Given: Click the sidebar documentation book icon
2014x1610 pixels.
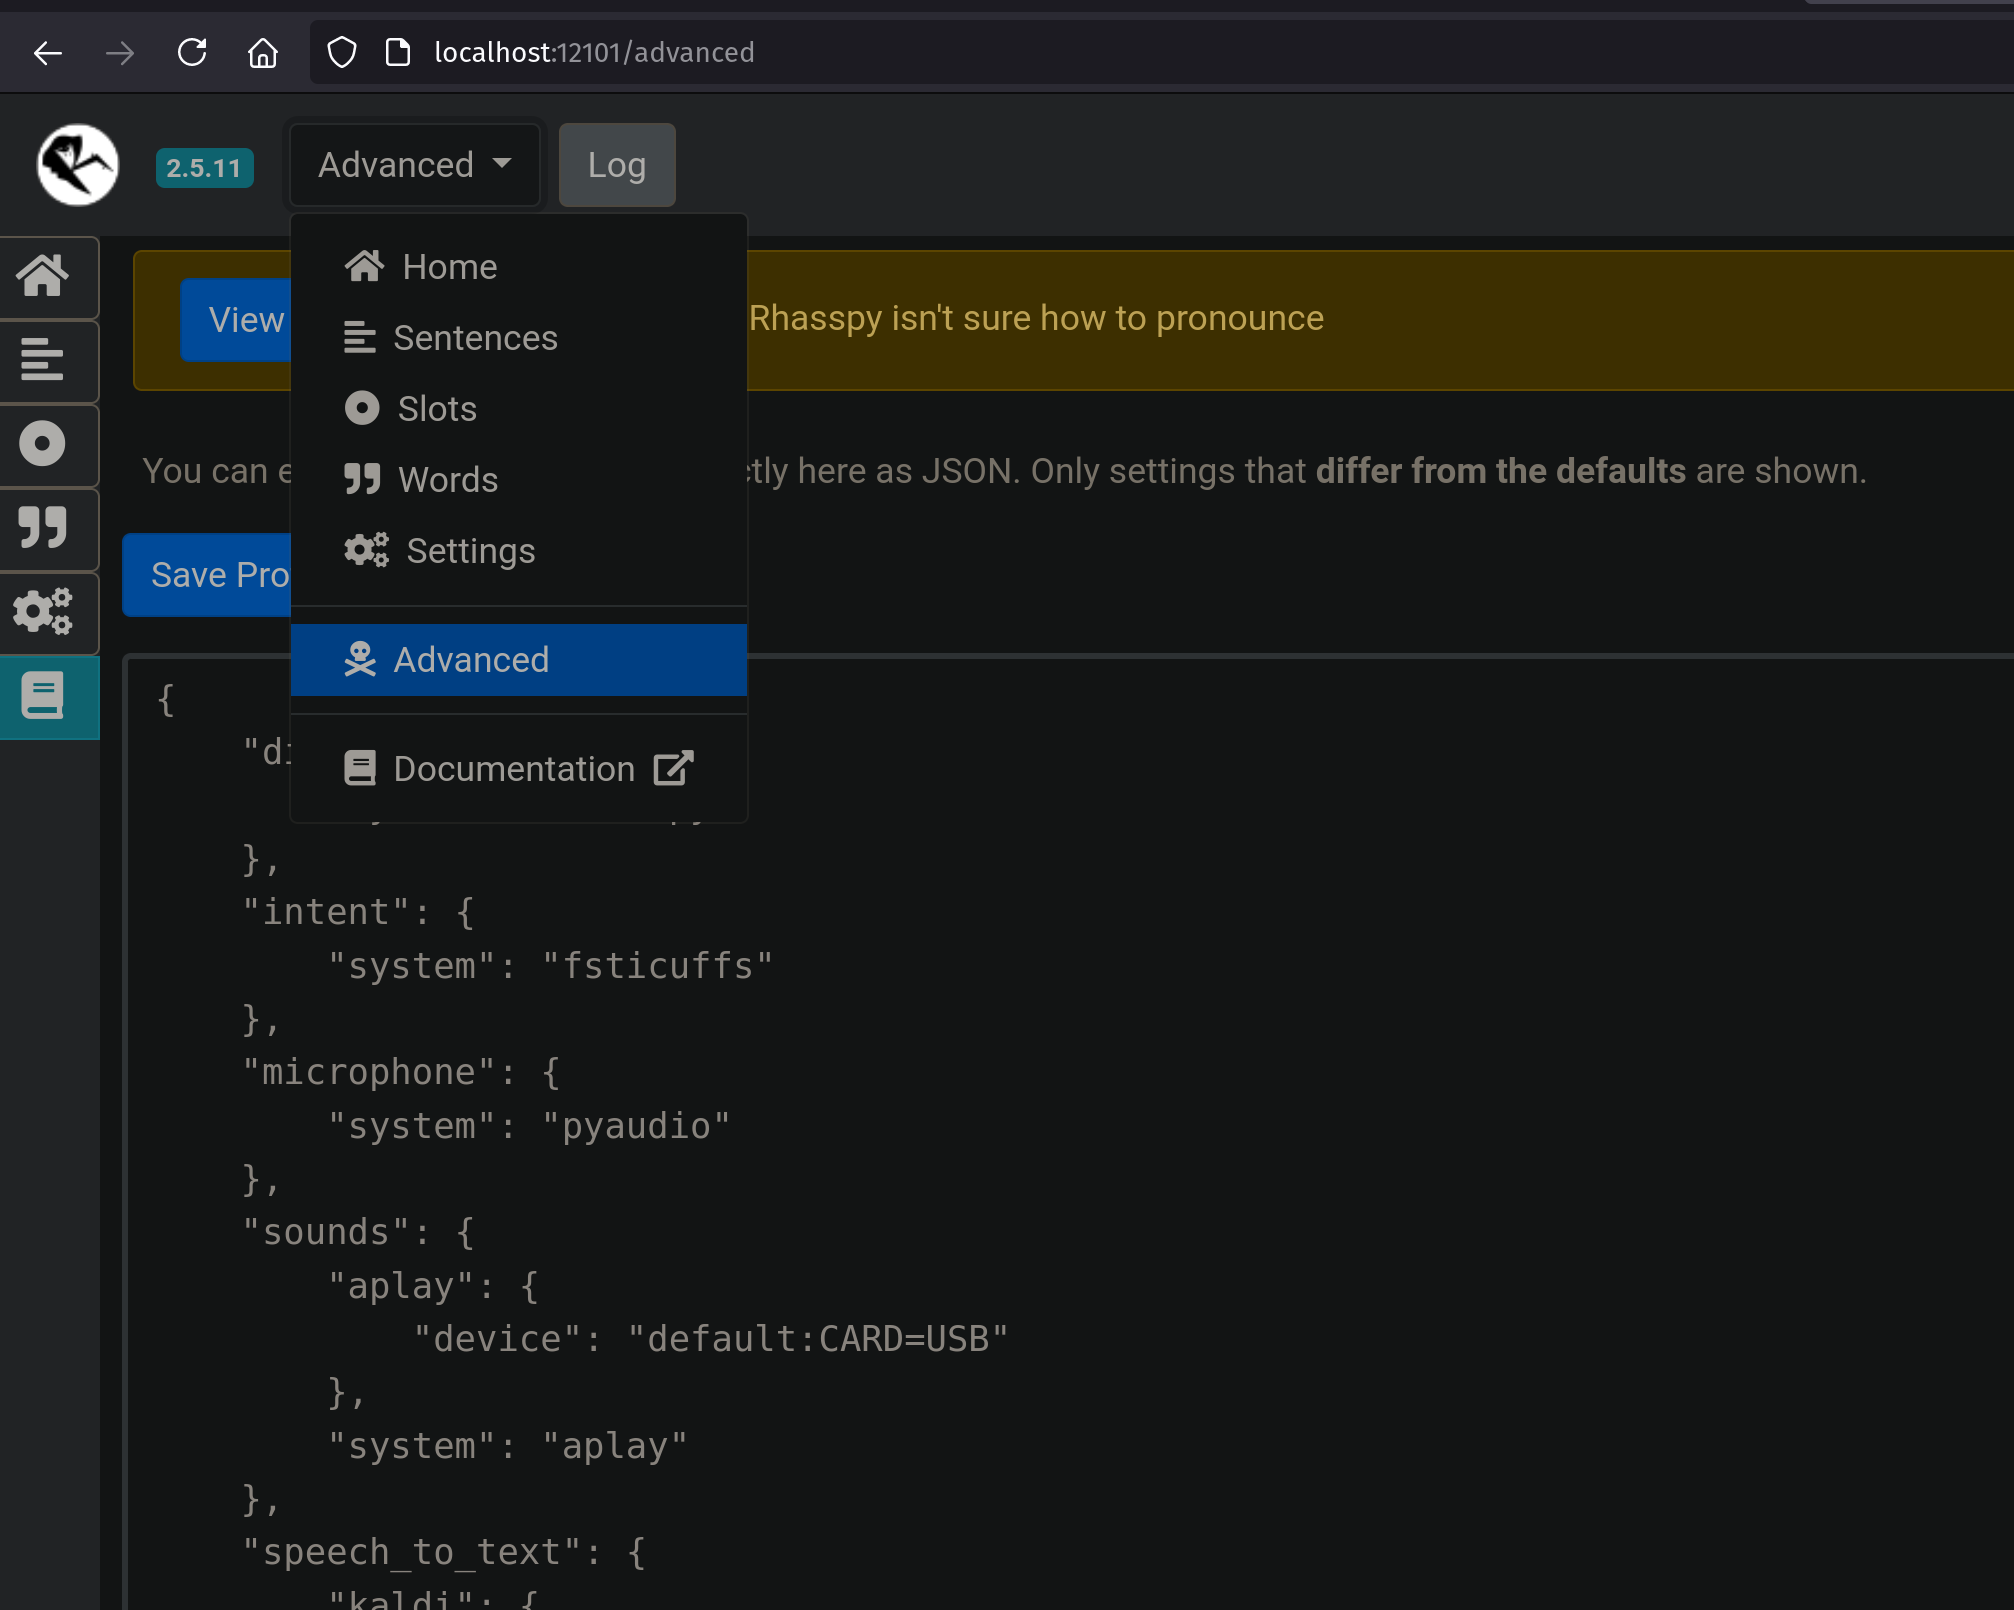Looking at the screenshot, I should pyautogui.click(x=44, y=697).
